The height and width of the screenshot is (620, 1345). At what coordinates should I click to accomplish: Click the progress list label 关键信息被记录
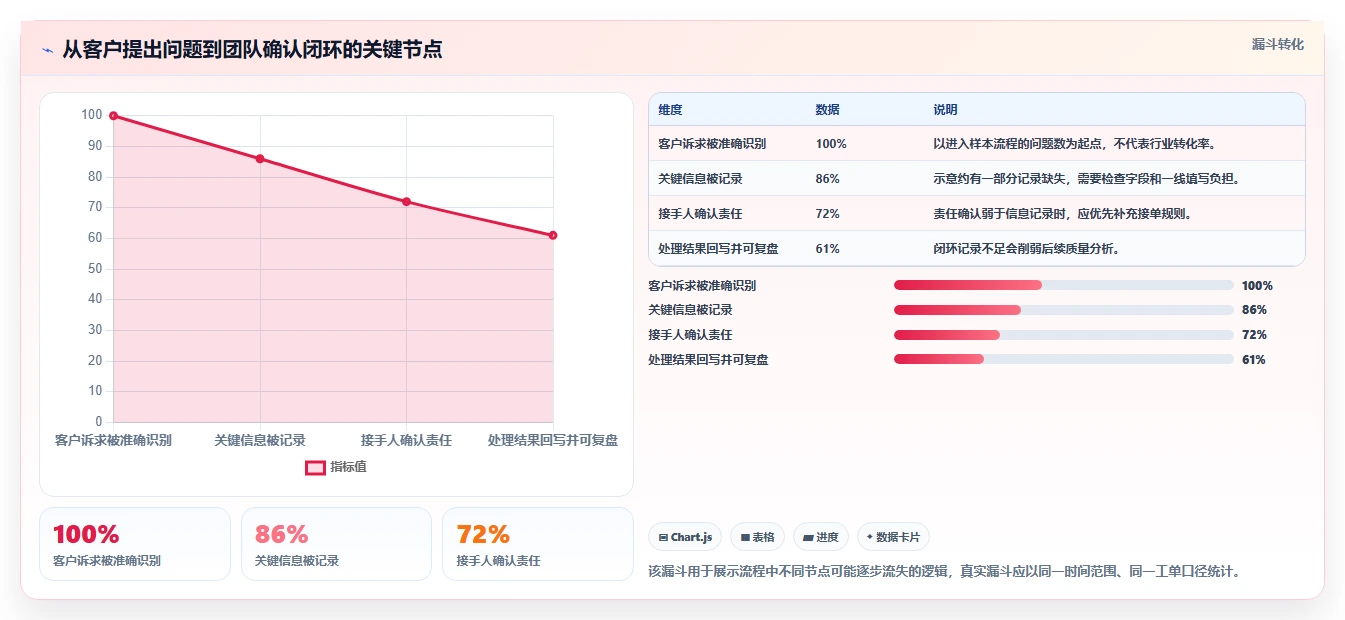tap(690, 310)
